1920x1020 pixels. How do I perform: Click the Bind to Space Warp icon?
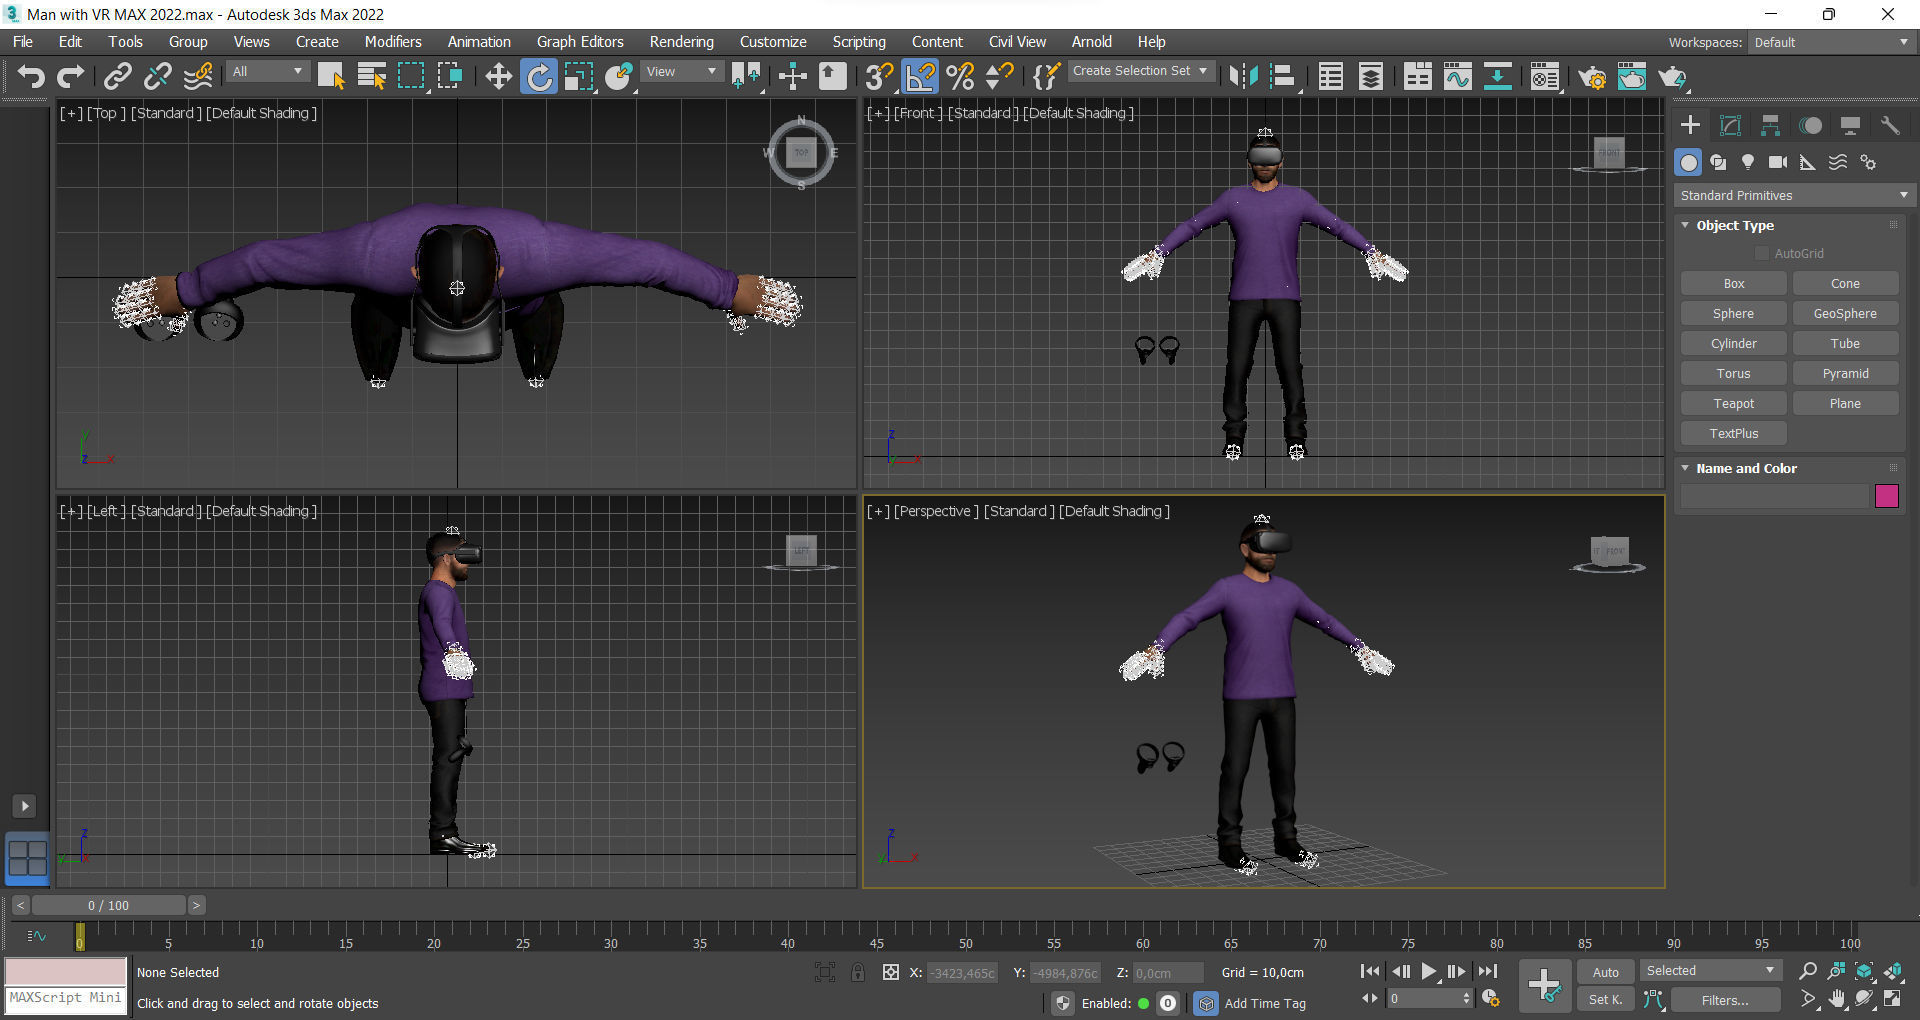tap(198, 77)
